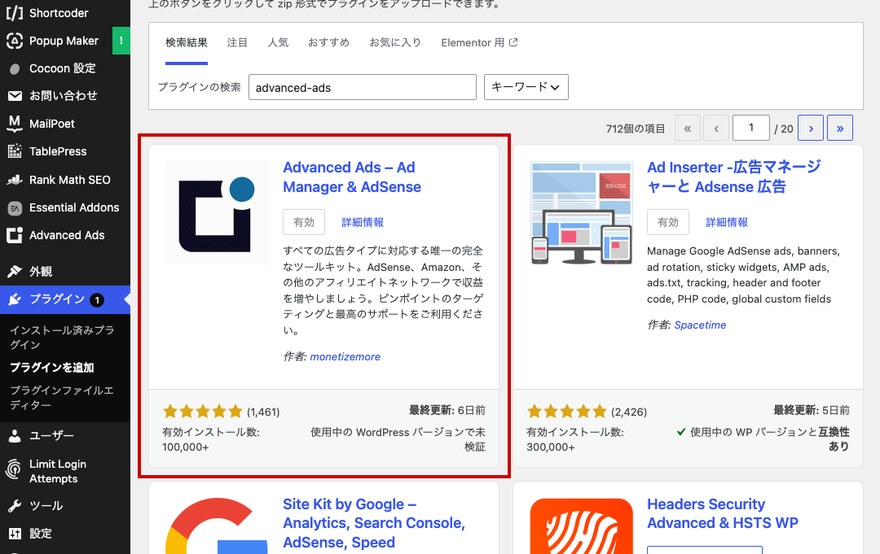Open Advanced Ads – Ad Manager & AdSense title
Screen dimensions: 880x554
click(352, 177)
